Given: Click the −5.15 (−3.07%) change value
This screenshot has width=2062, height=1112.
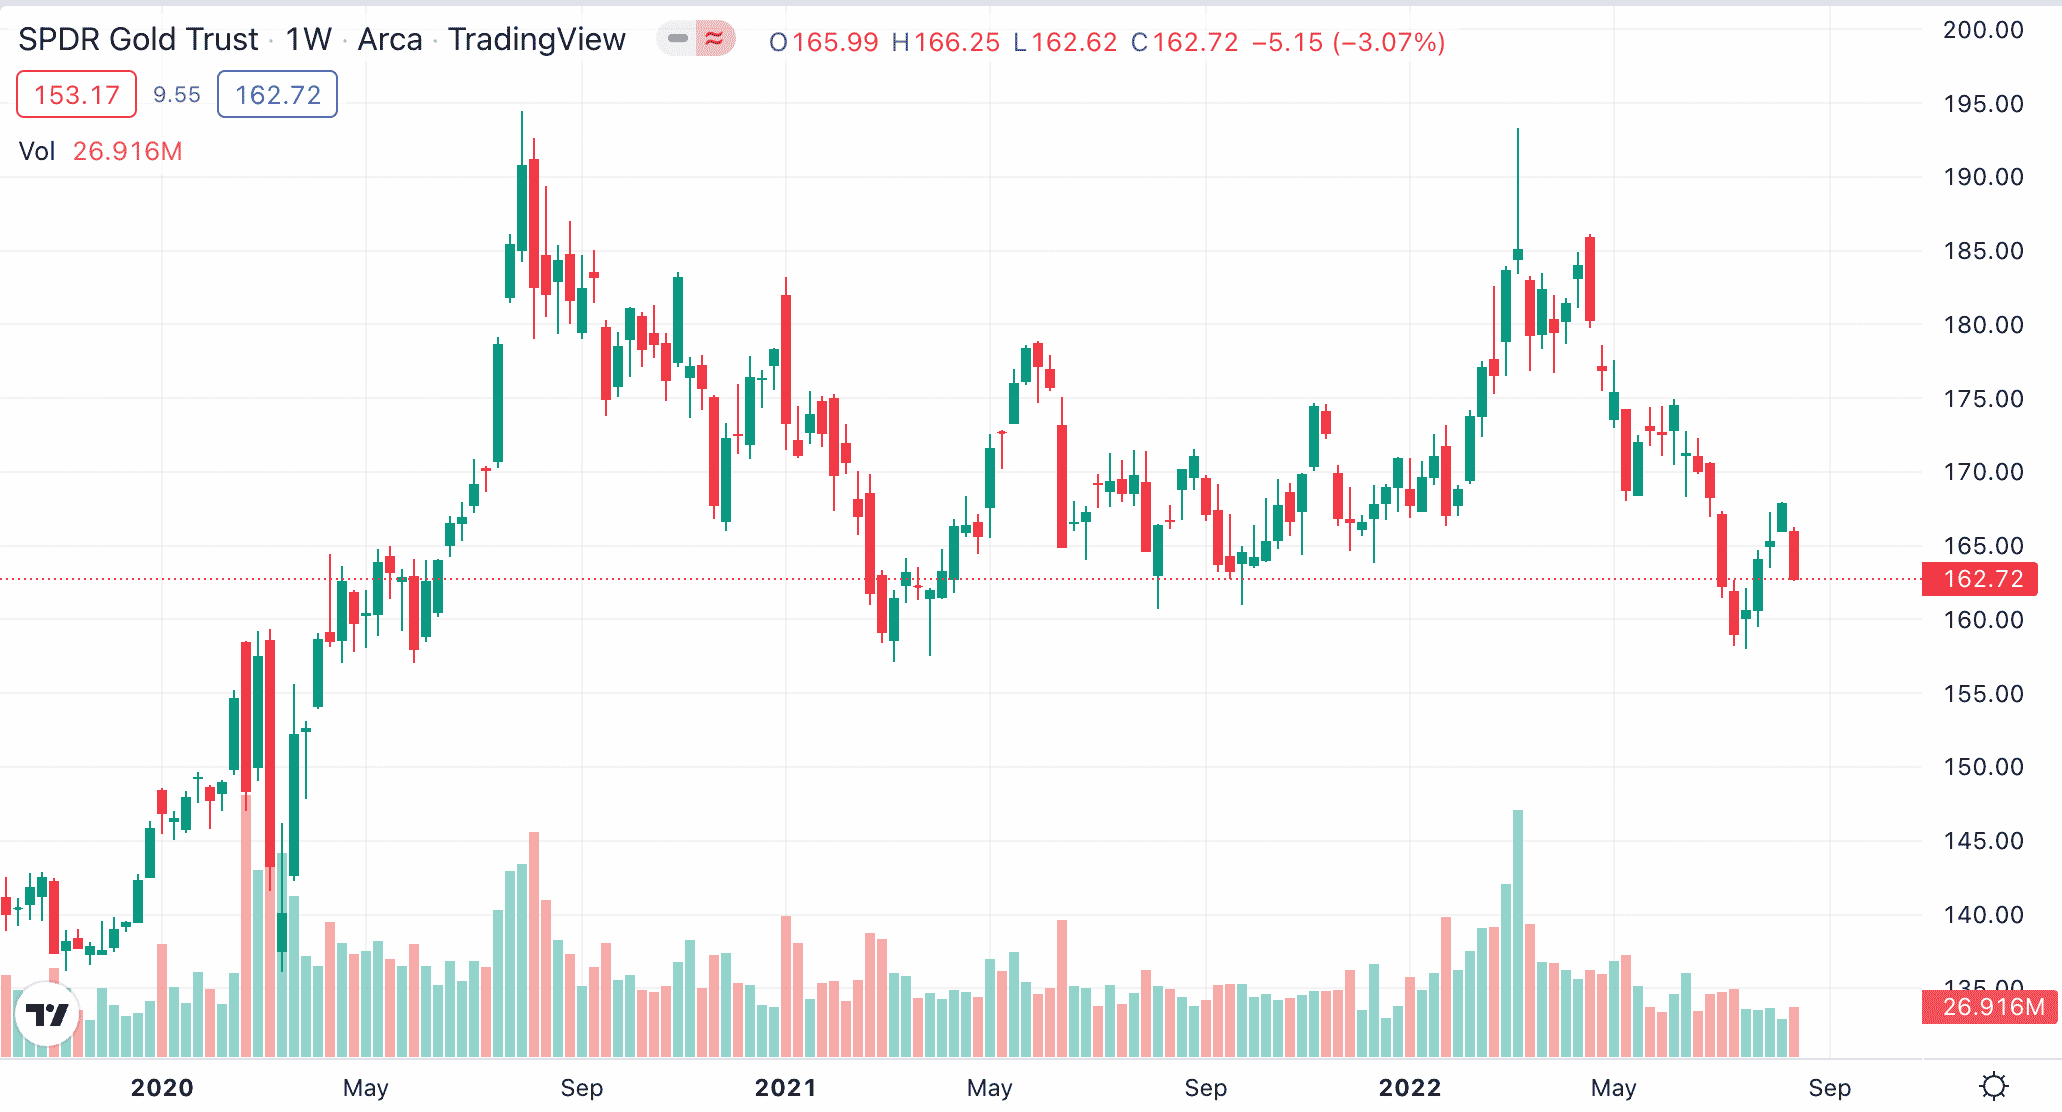Looking at the screenshot, I should click(x=1348, y=42).
